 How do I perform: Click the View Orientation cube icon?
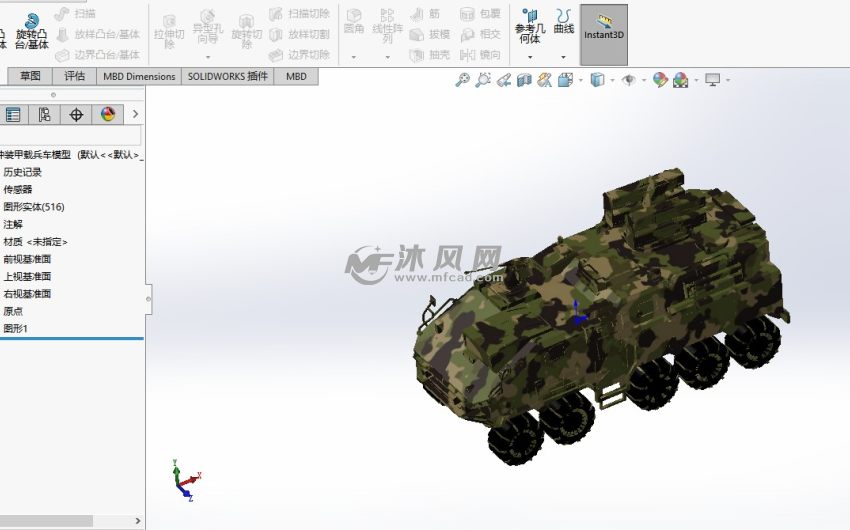[x=565, y=80]
